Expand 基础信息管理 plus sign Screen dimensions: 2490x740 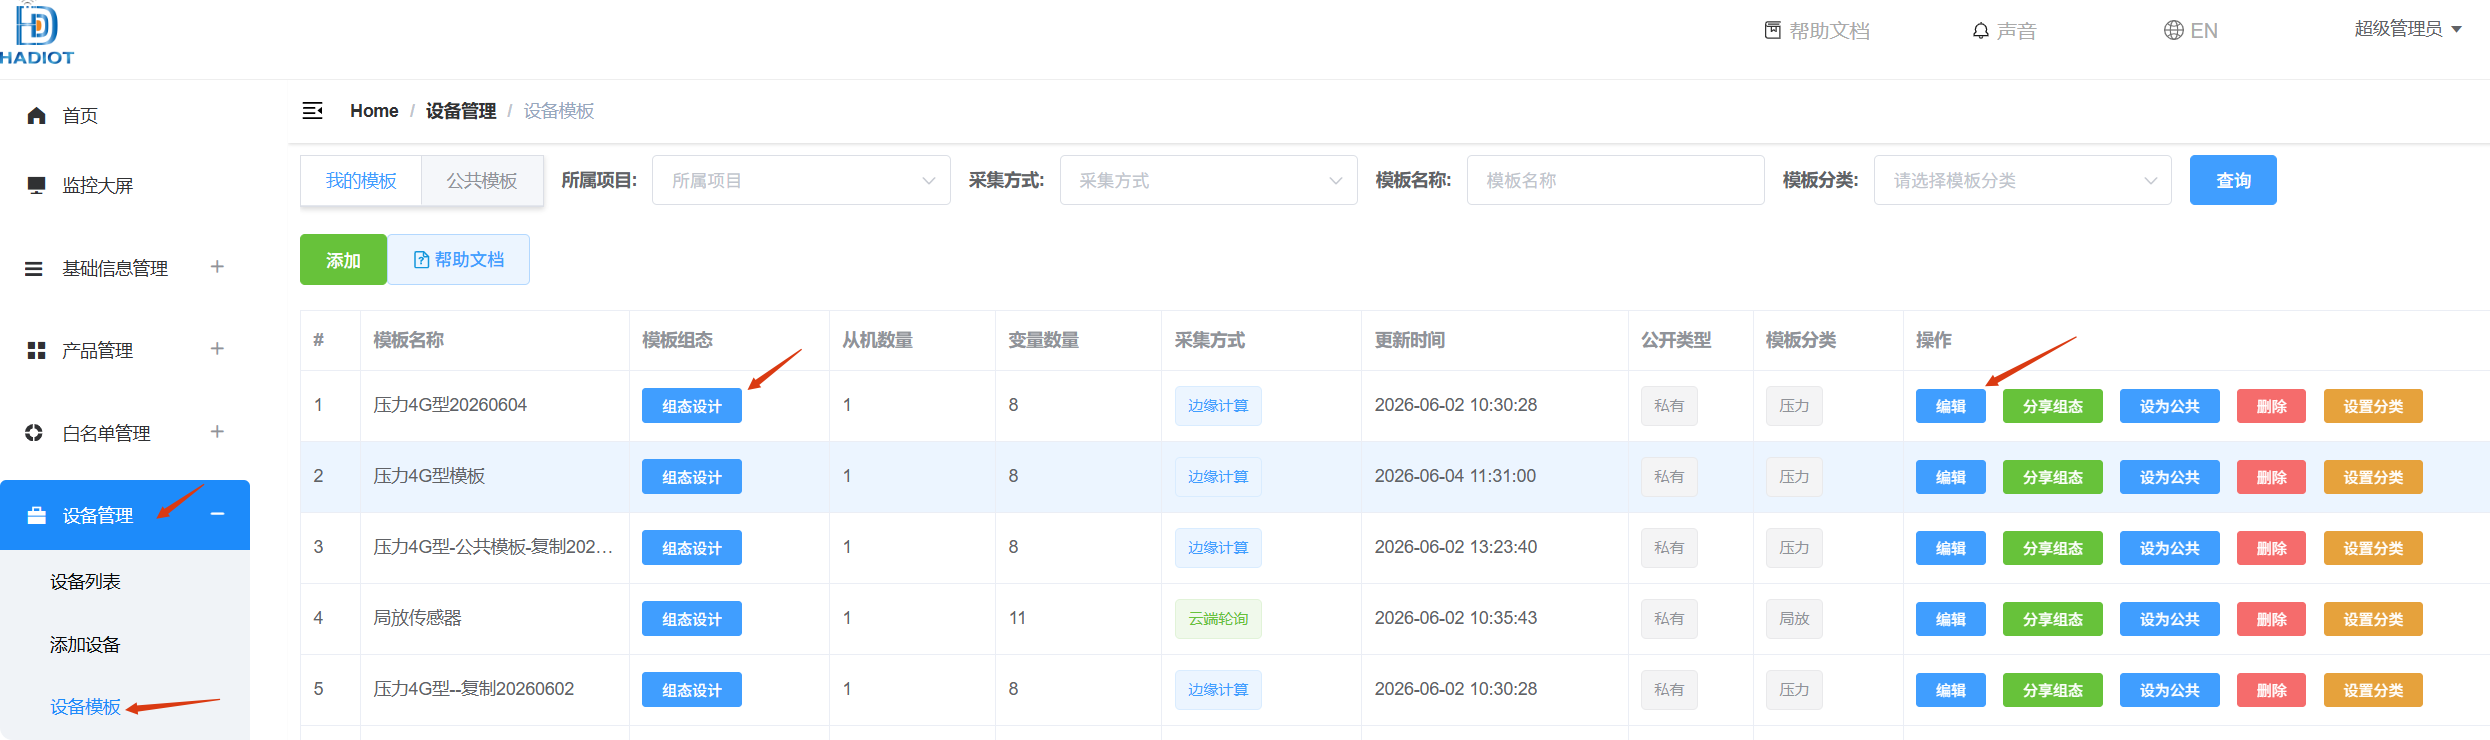pyautogui.click(x=217, y=267)
